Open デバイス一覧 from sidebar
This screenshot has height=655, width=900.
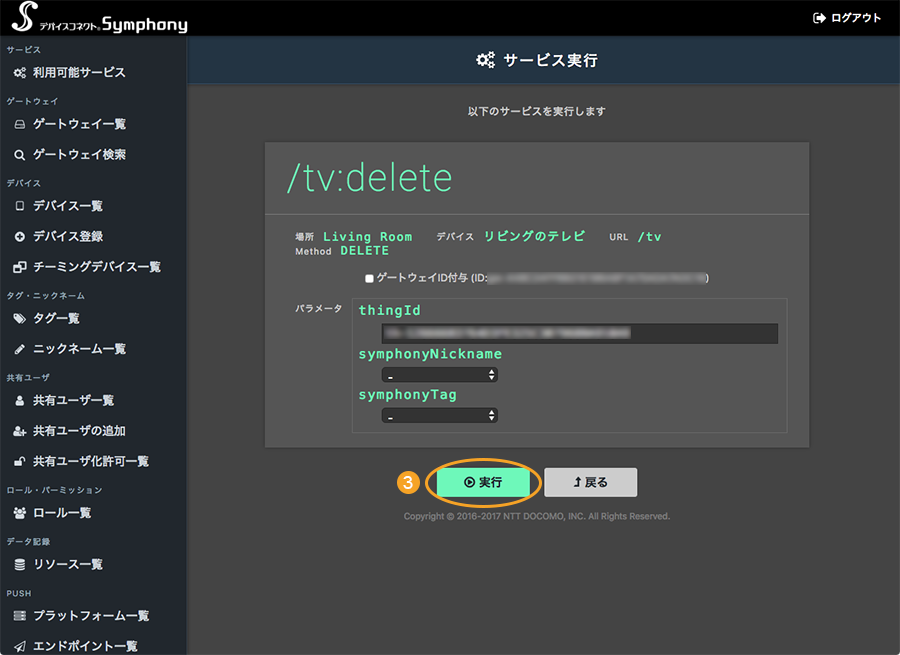[68, 206]
